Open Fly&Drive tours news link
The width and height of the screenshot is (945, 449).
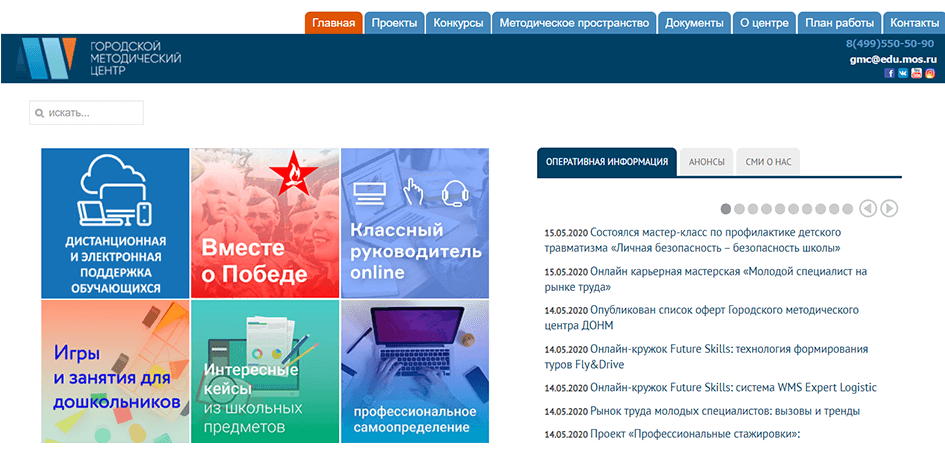click(706, 357)
